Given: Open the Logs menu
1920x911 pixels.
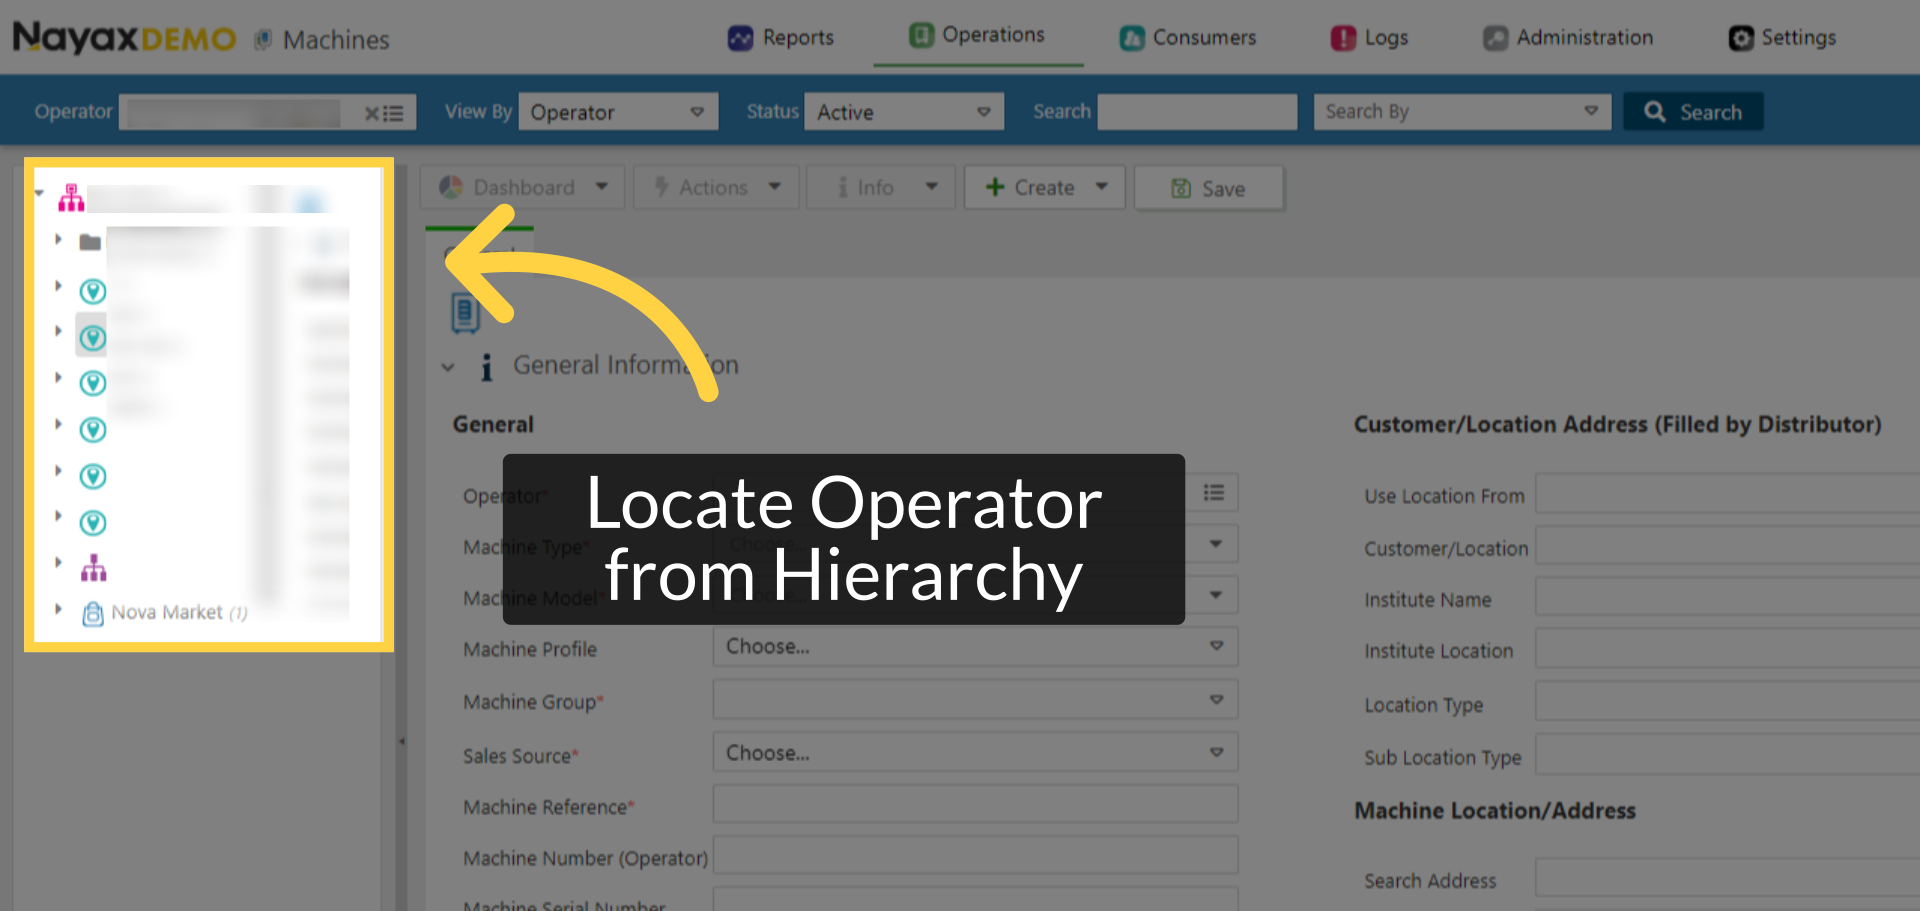Looking at the screenshot, I should [1369, 38].
